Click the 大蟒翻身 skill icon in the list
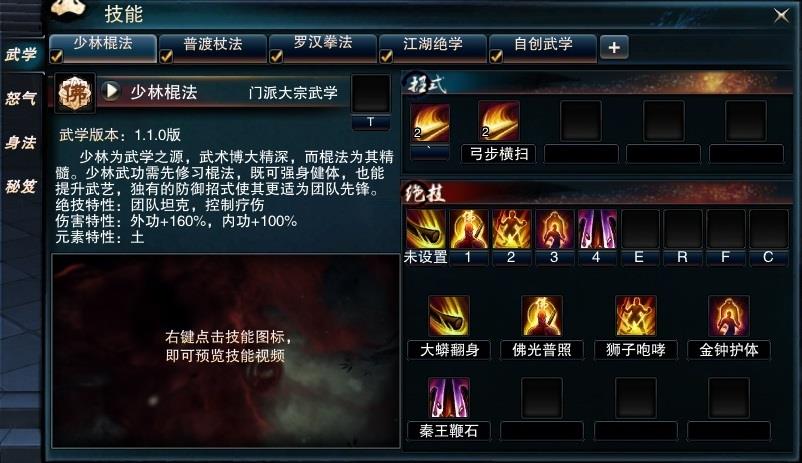This screenshot has width=802, height=463. pyautogui.click(x=449, y=316)
